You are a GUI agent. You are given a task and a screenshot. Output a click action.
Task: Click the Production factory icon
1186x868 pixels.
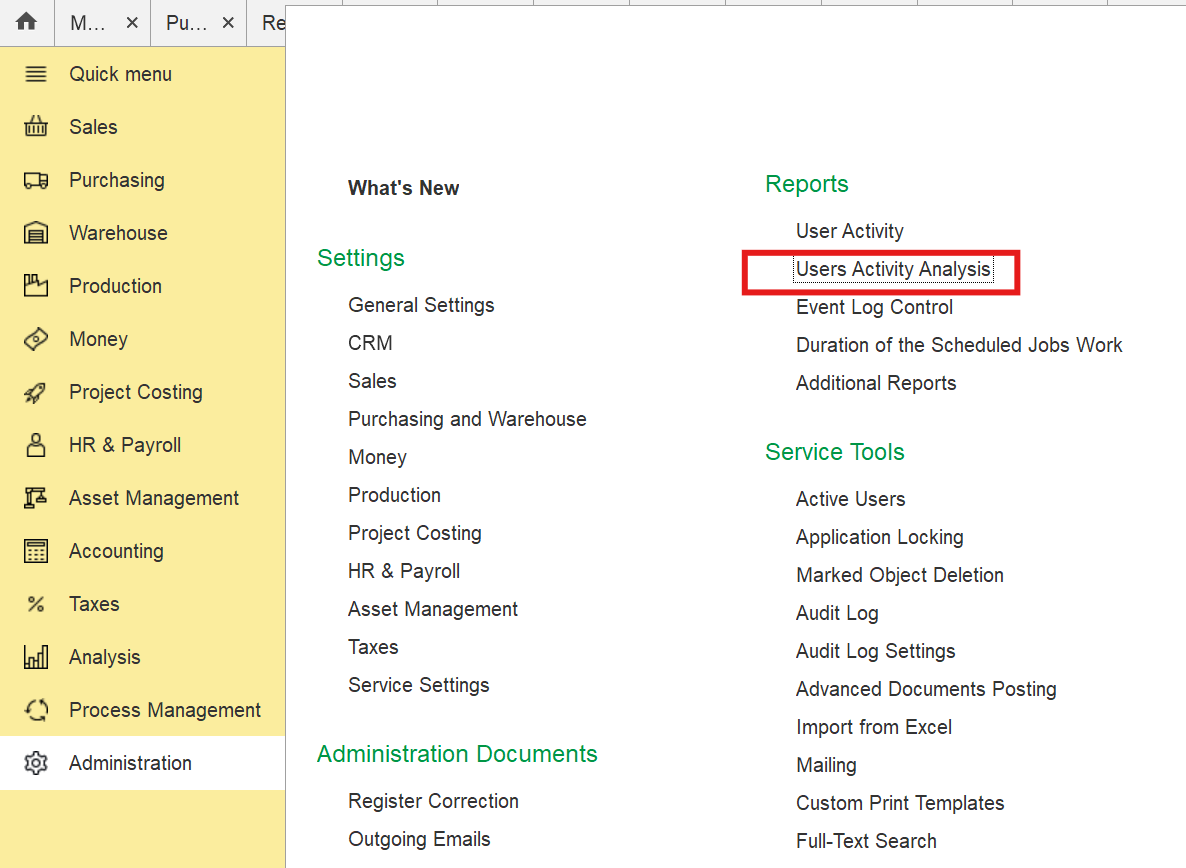(36, 286)
